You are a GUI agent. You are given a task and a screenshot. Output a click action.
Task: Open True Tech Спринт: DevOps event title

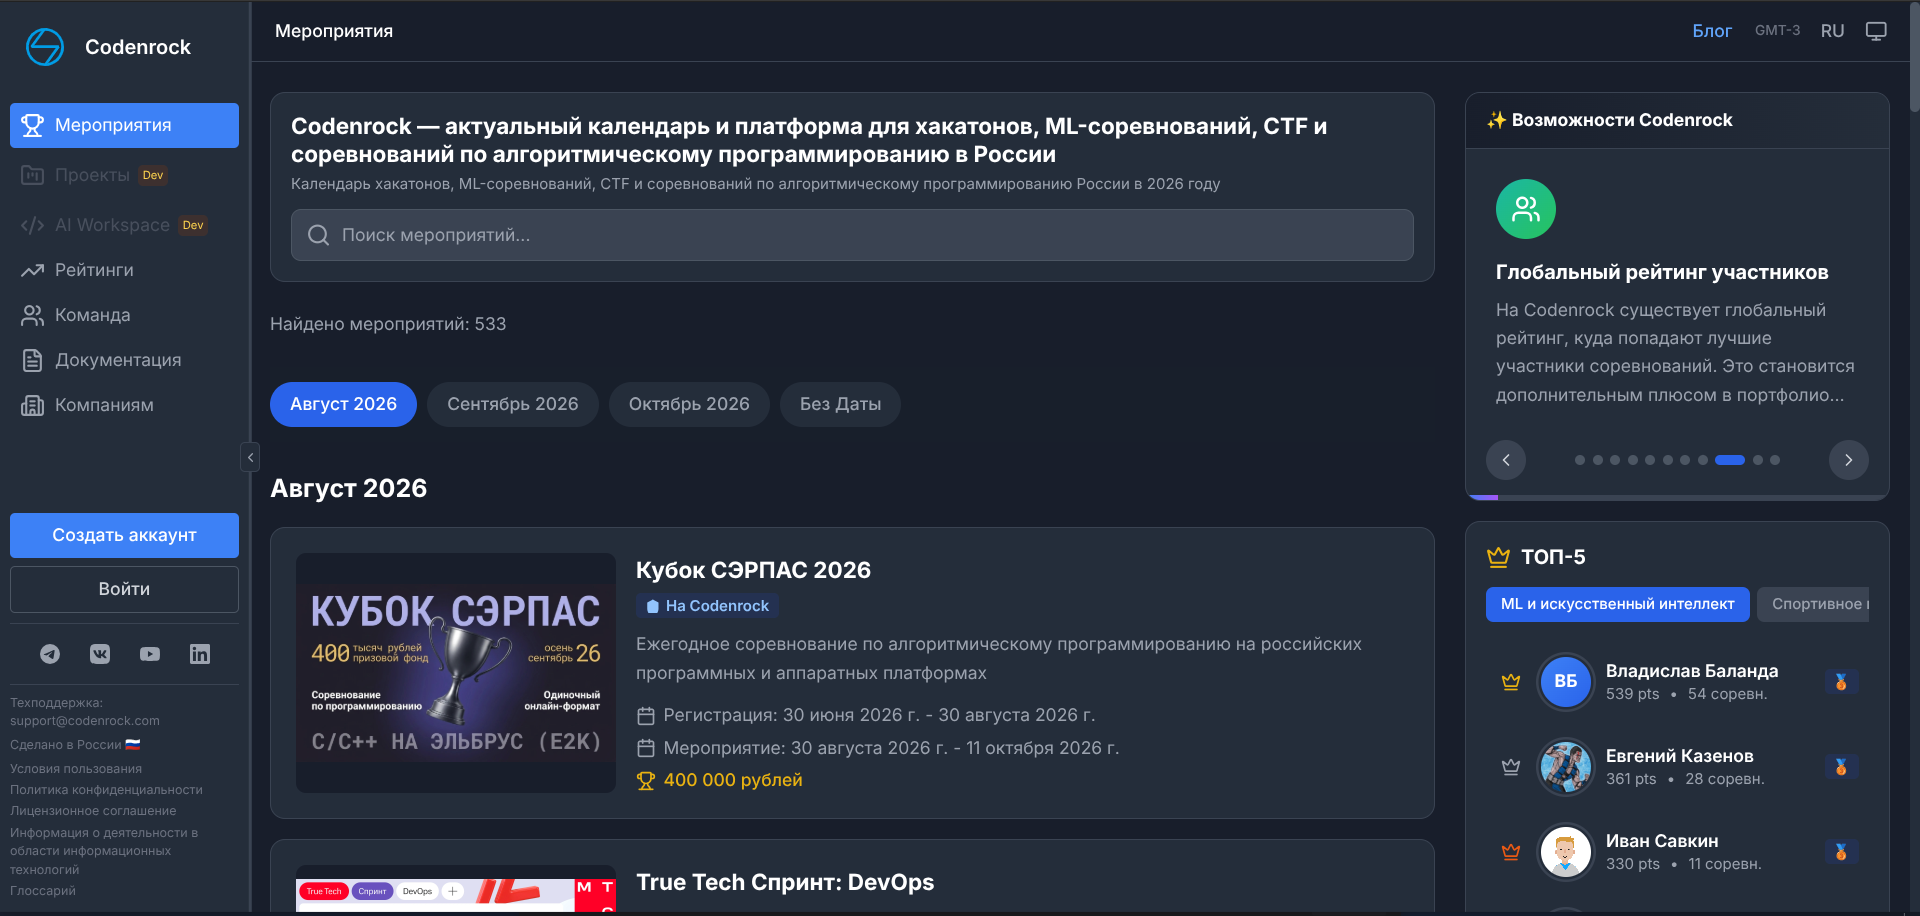[785, 882]
